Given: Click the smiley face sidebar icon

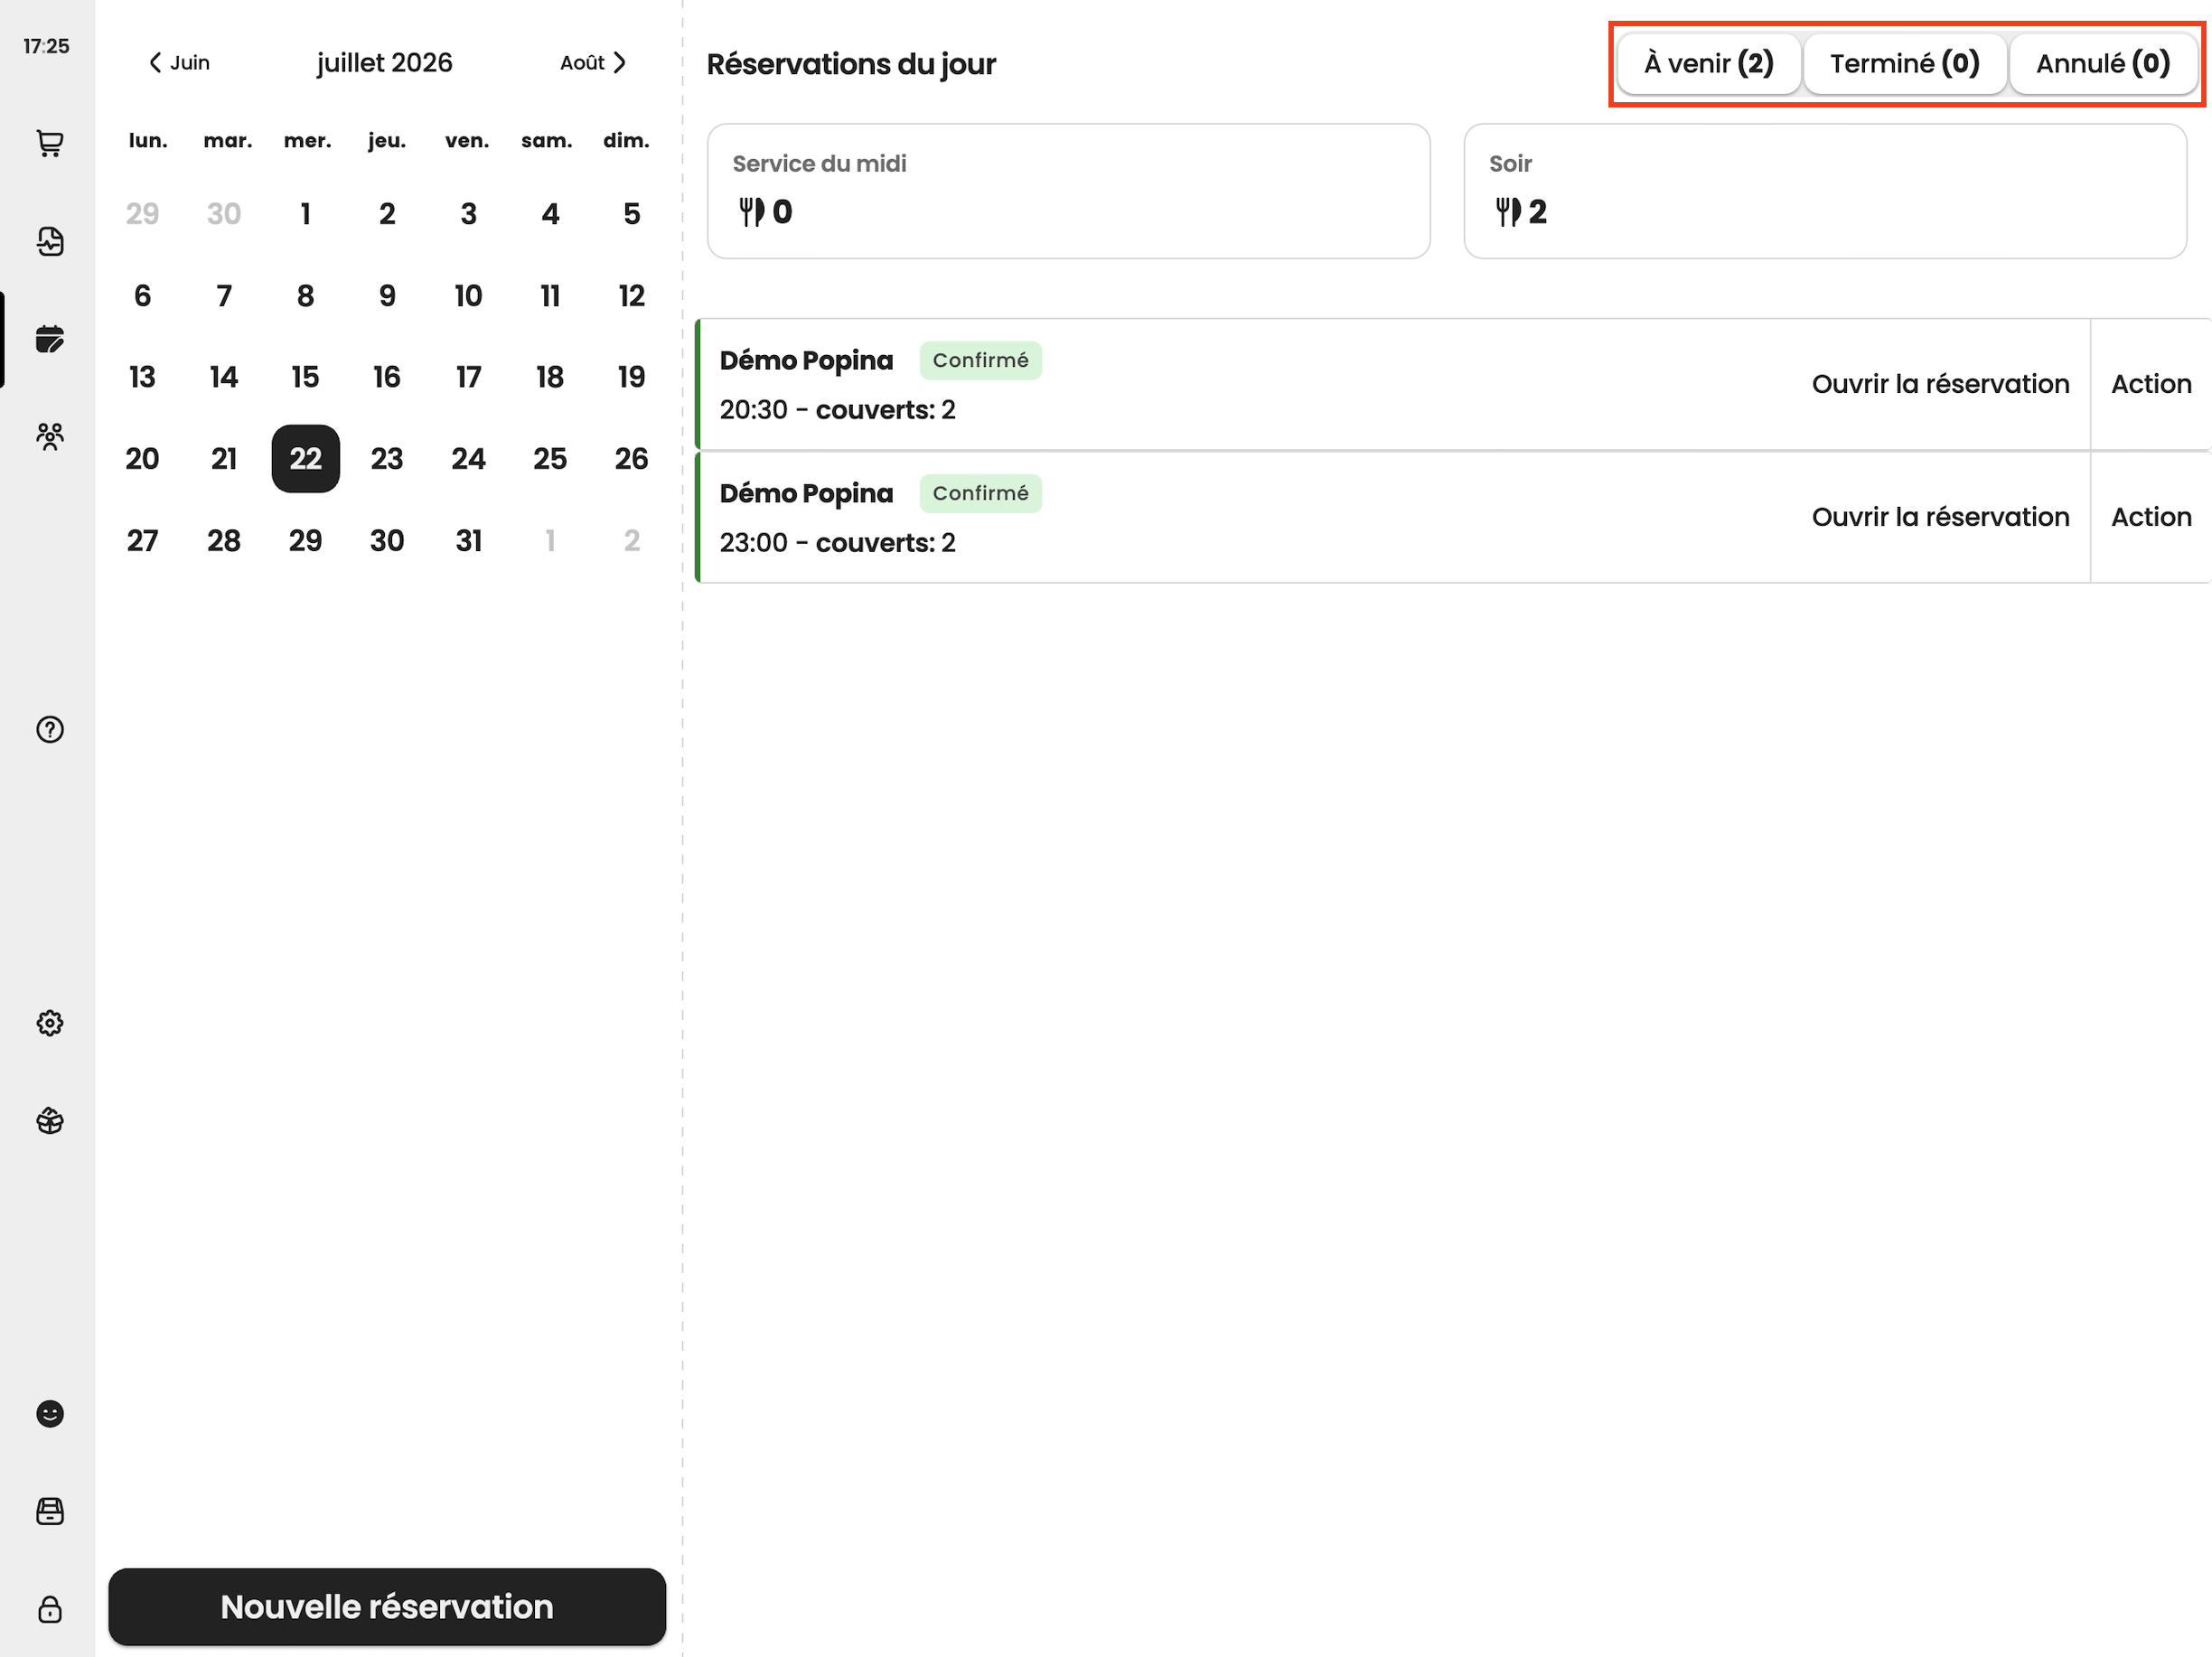Looking at the screenshot, I should [x=50, y=1413].
